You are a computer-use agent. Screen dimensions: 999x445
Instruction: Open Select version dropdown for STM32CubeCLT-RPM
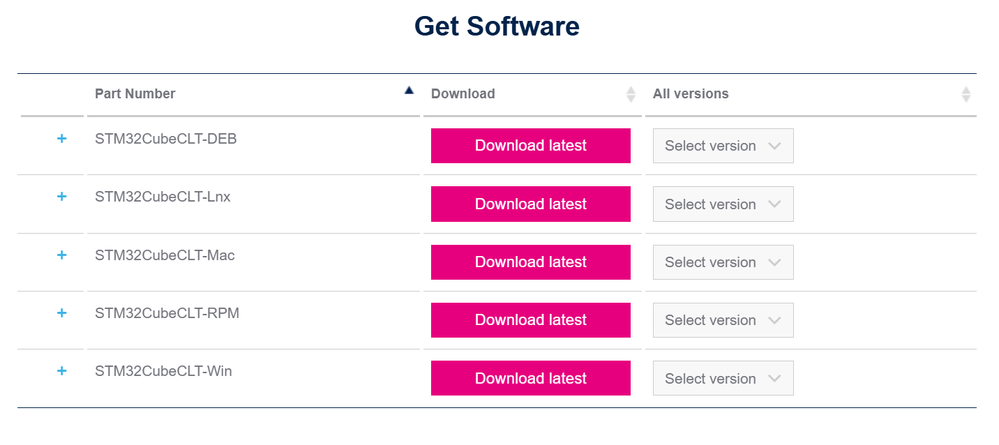pyautogui.click(x=723, y=320)
